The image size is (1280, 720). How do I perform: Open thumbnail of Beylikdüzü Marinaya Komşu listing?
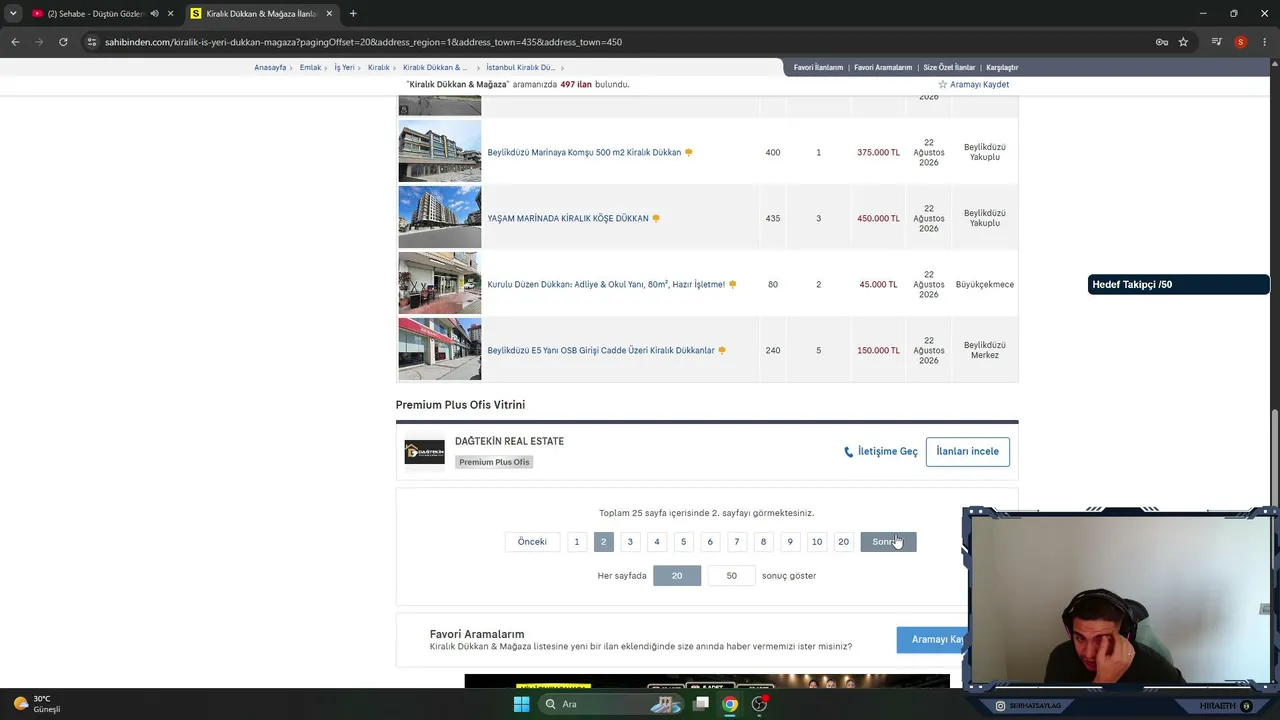pyautogui.click(x=440, y=151)
